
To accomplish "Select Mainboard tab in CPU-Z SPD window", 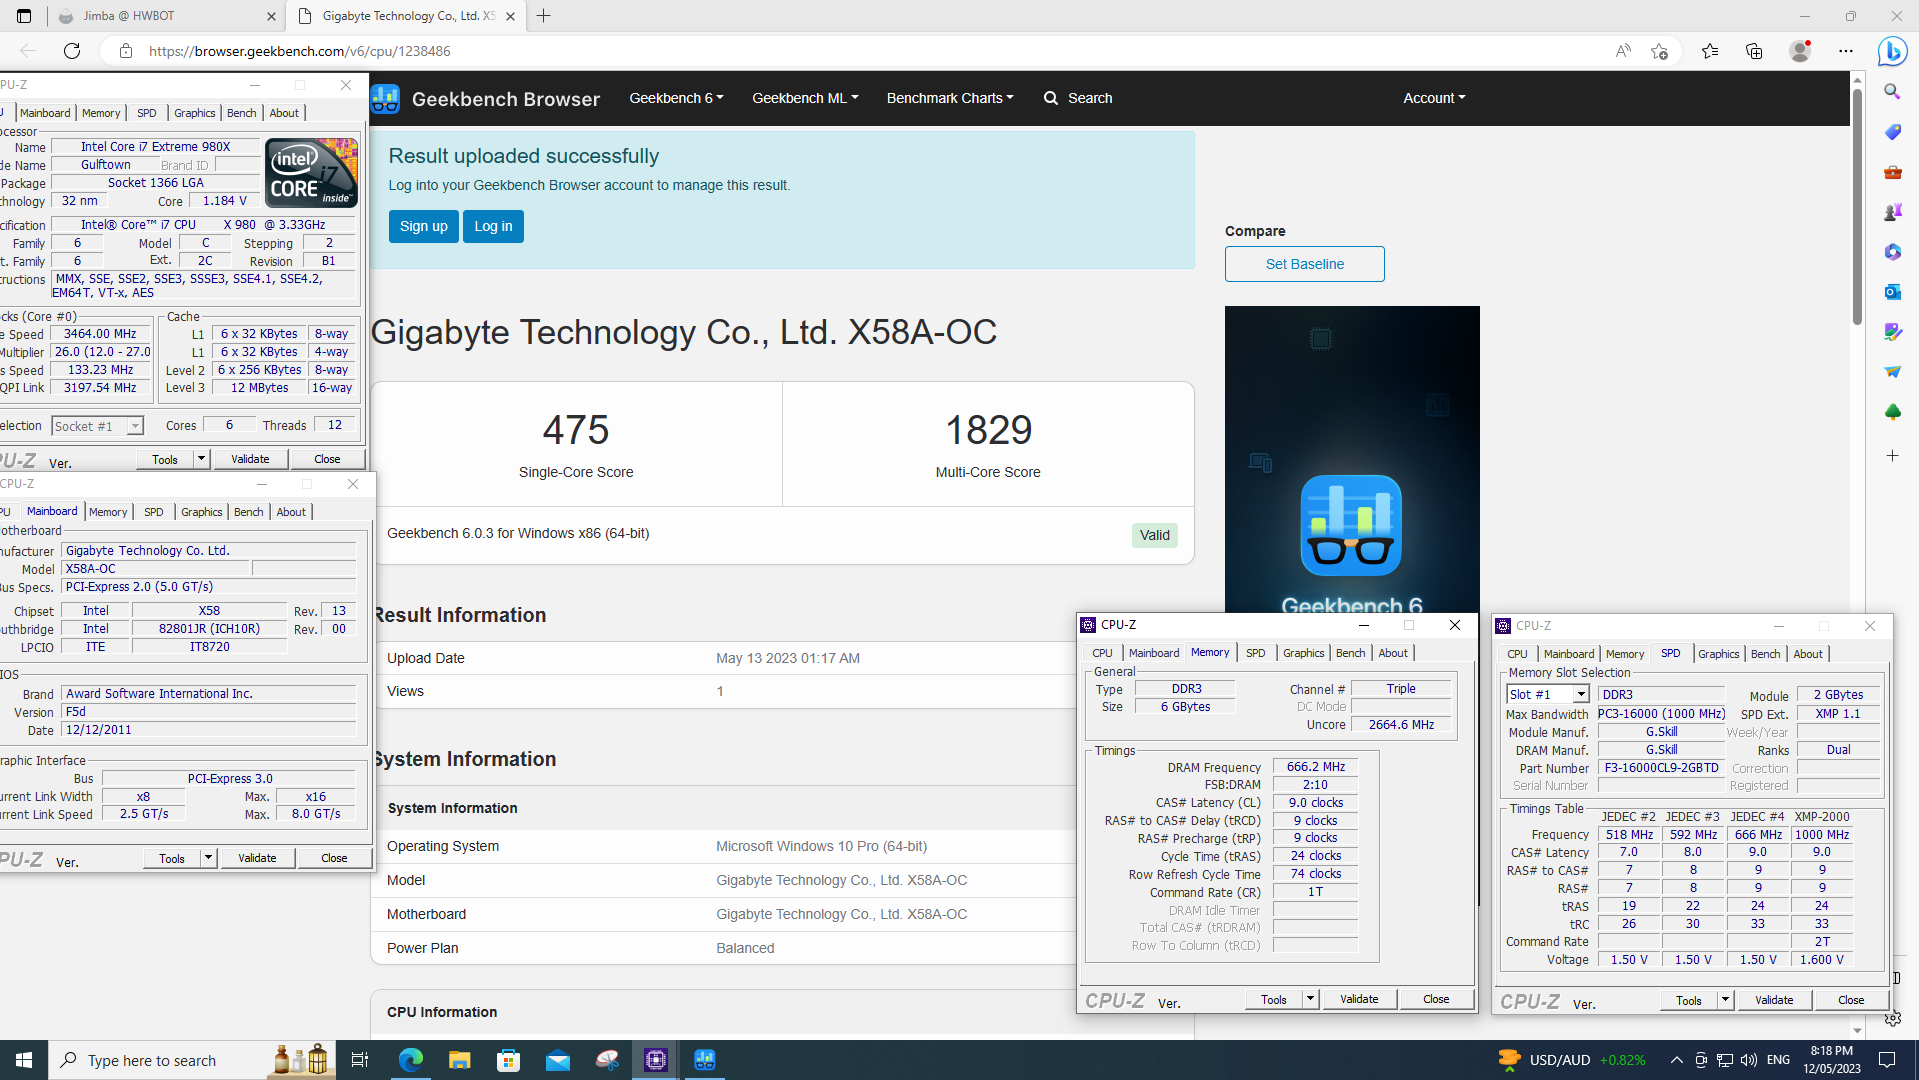I will point(1569,654).
